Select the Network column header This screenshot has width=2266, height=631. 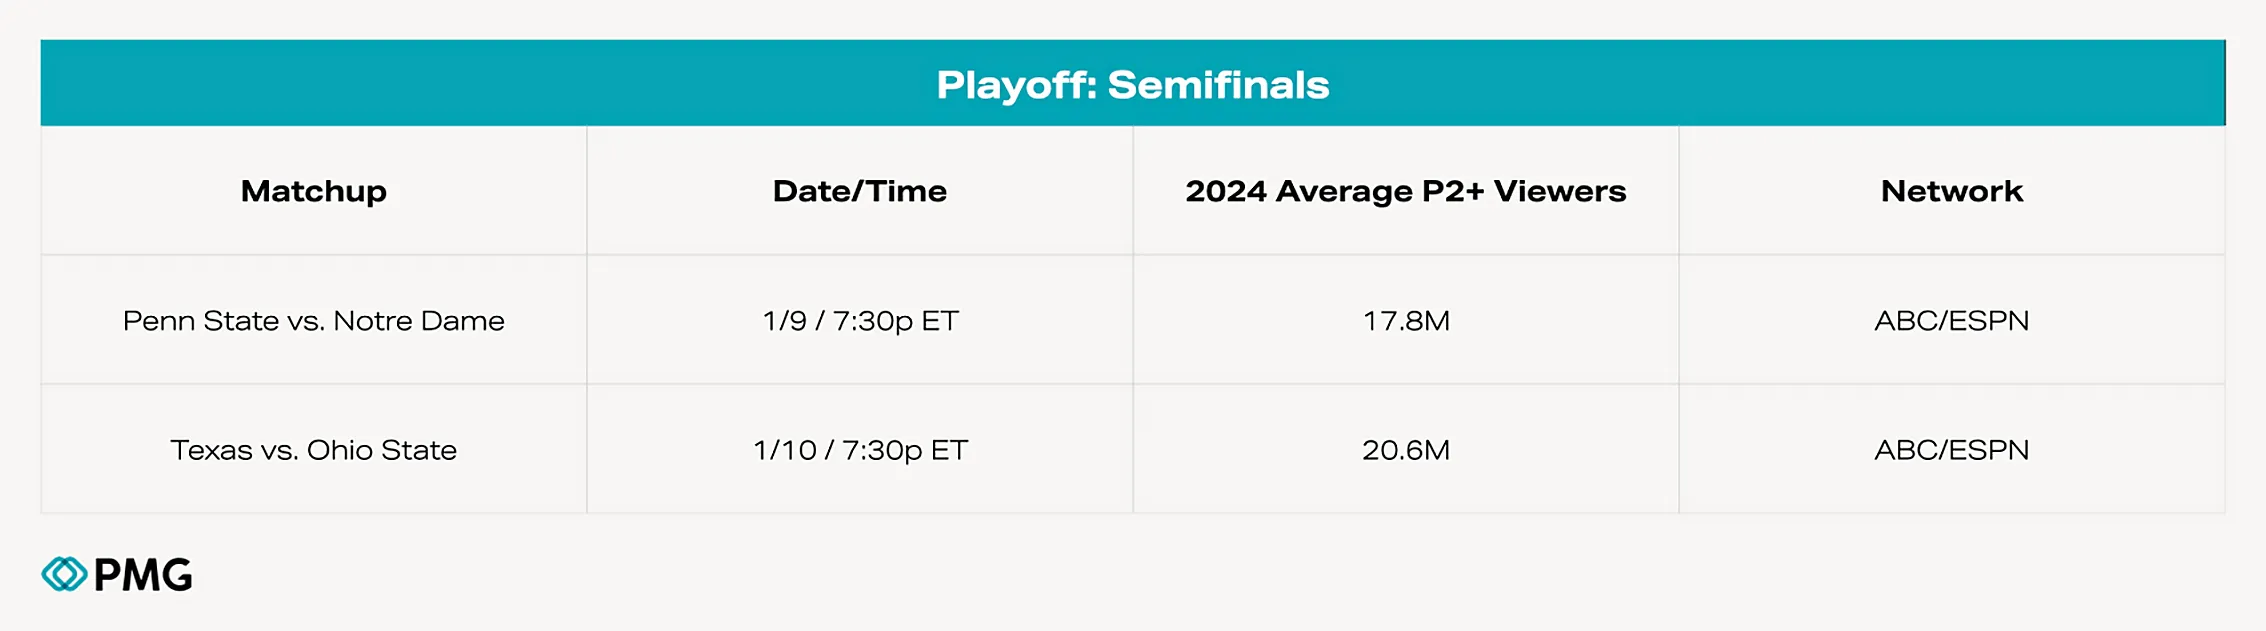click(x=1951, y=191)
